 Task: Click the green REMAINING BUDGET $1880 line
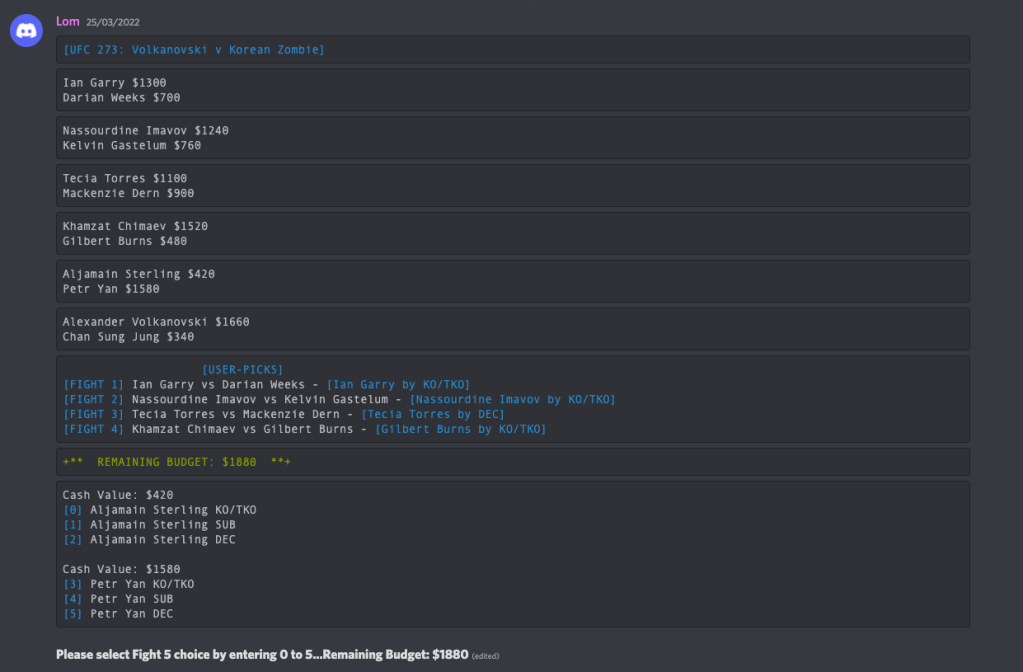[x=176, y=462]
